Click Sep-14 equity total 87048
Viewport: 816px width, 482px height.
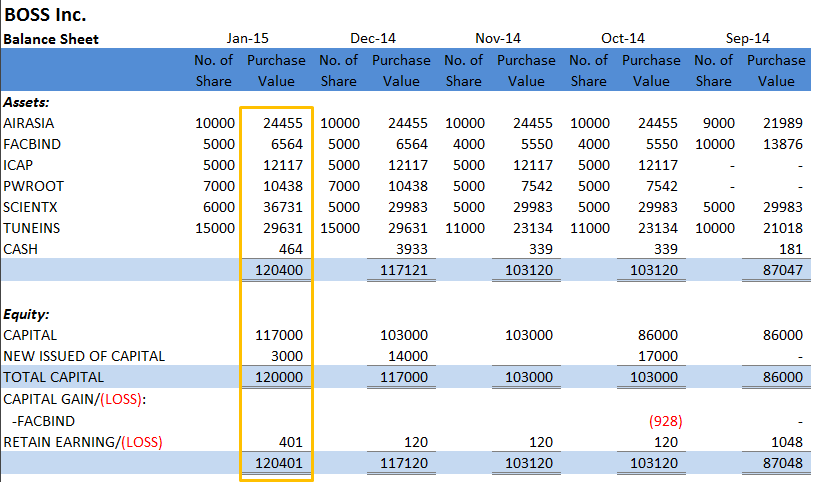click(783, 463)
